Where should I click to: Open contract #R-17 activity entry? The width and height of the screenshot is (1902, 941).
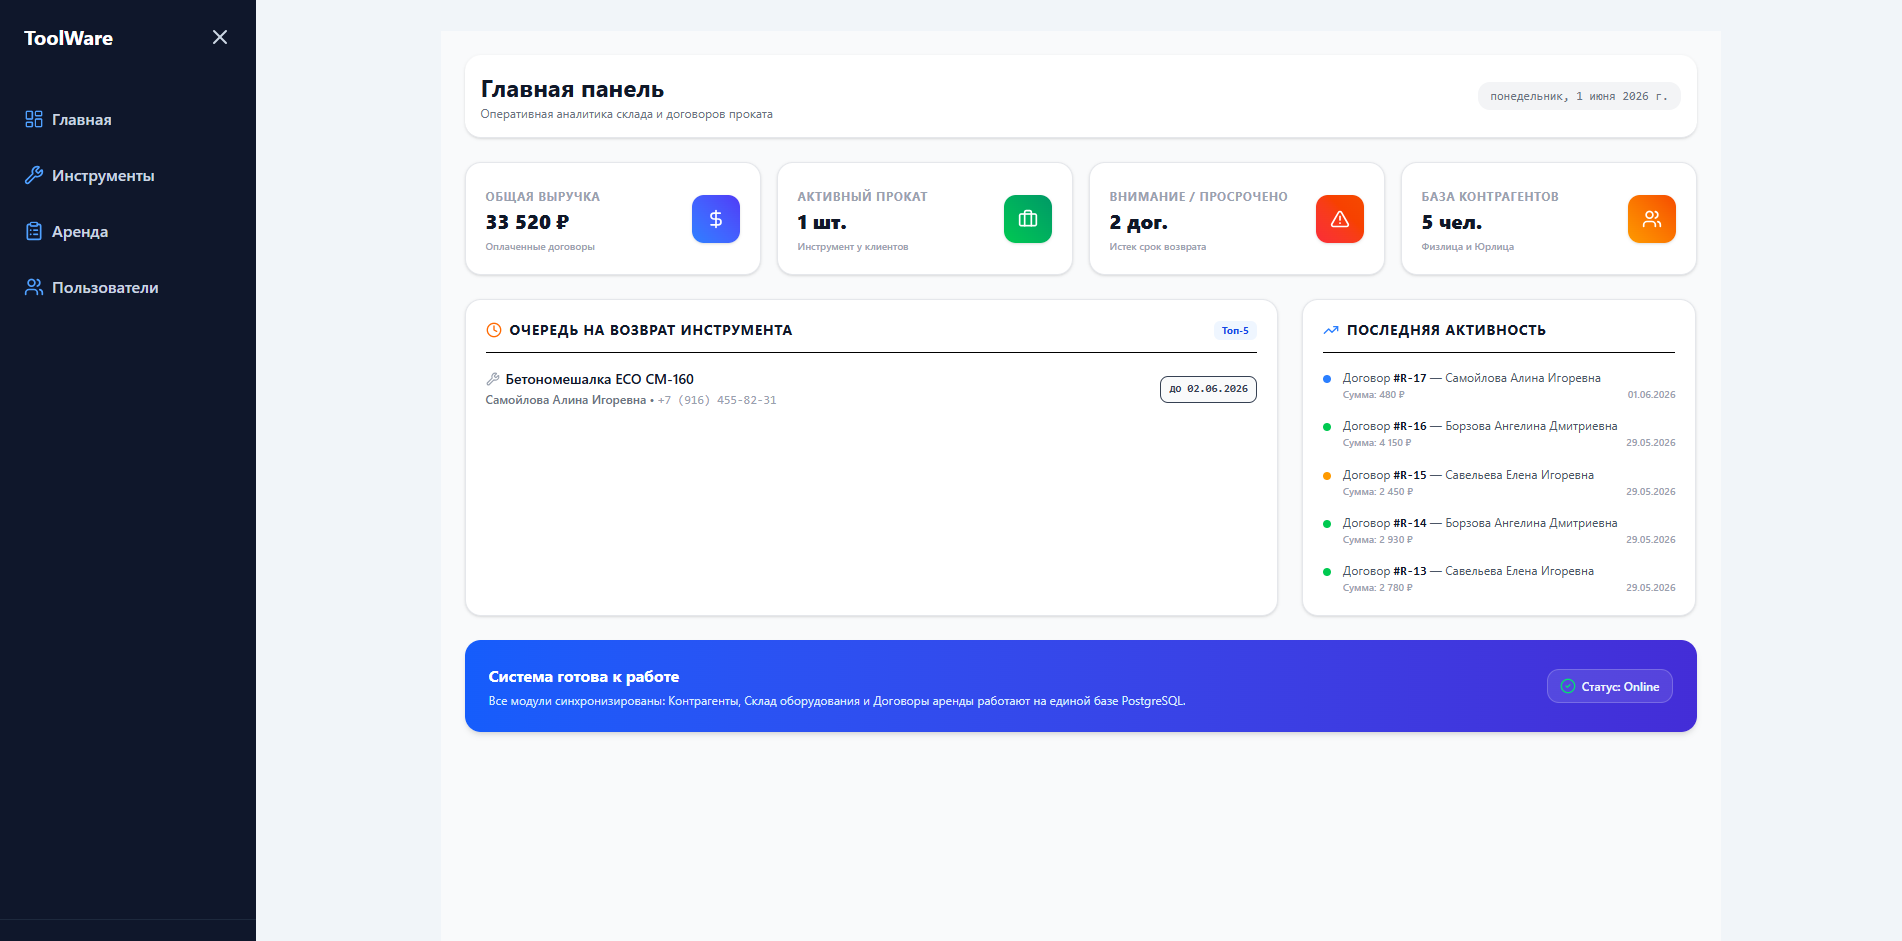(1499, 385)
